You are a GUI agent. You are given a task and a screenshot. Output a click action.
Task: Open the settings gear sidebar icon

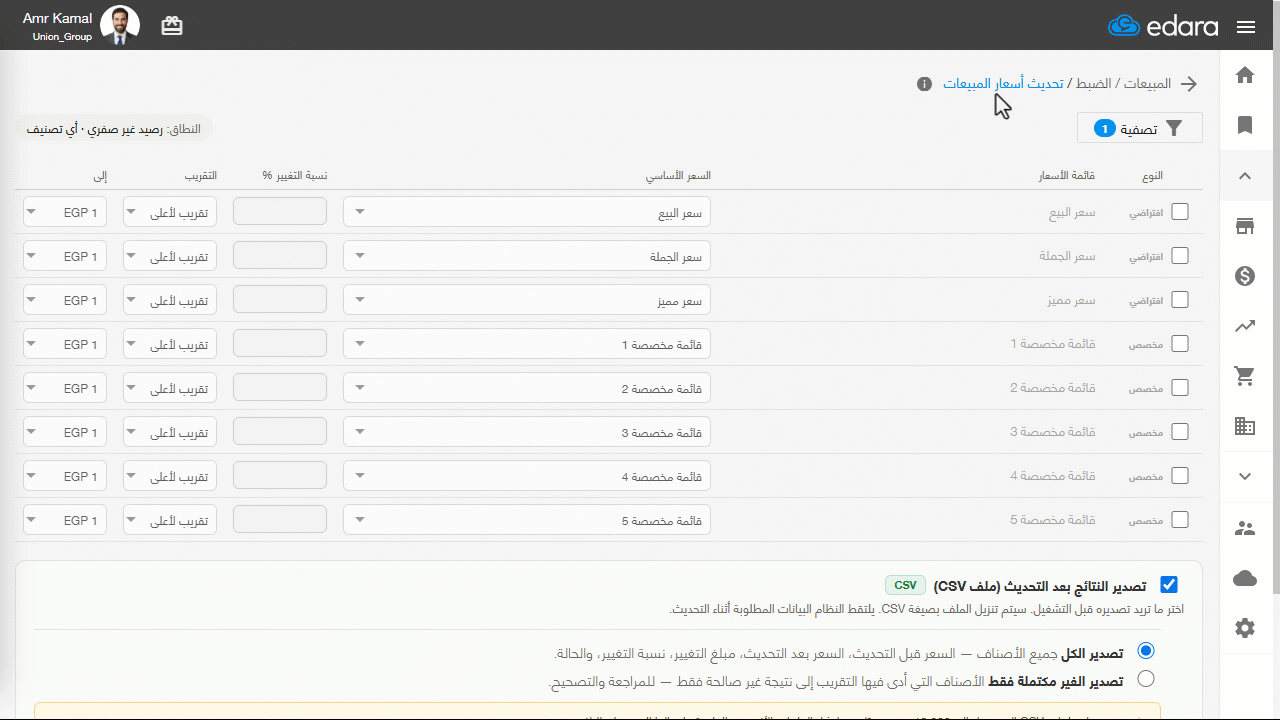point(1245,628)
